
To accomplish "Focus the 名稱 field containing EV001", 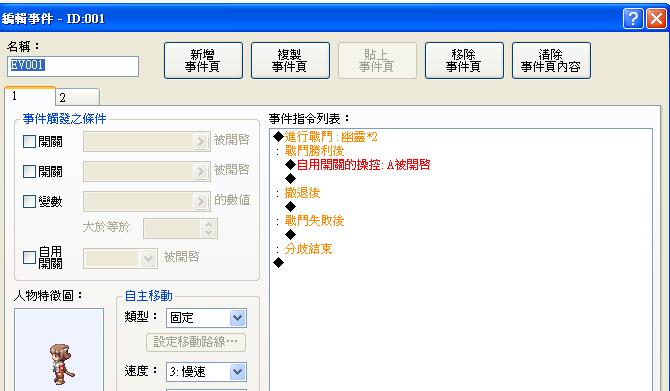I will (73, 66).
